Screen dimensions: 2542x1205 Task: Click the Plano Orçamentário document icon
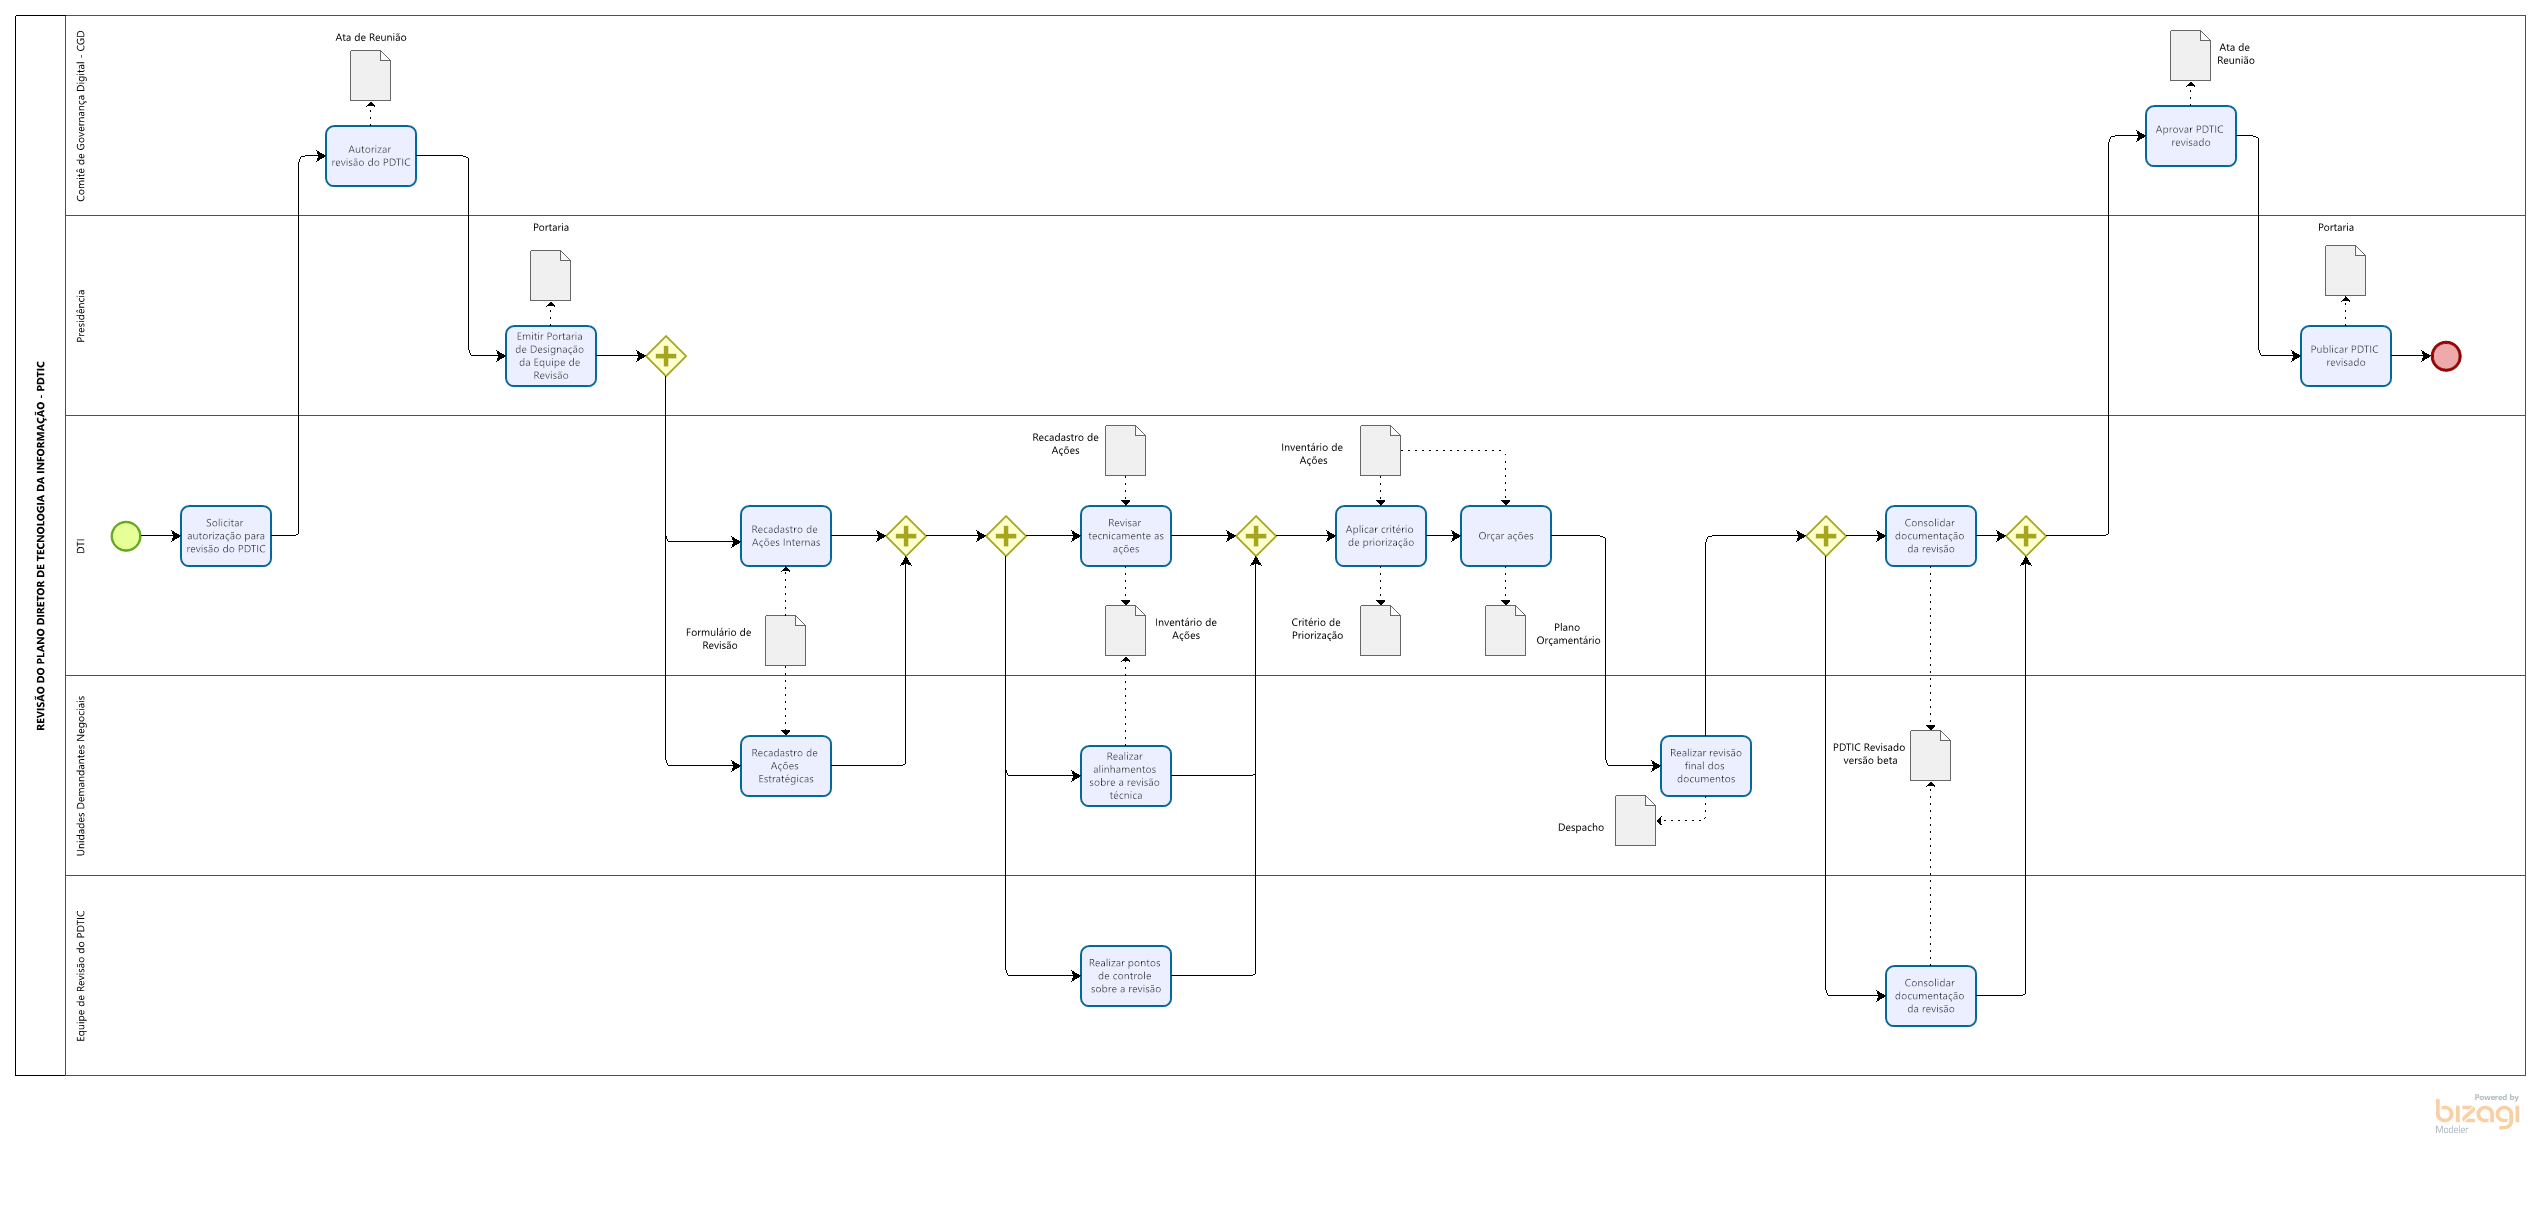[1505, 631]
